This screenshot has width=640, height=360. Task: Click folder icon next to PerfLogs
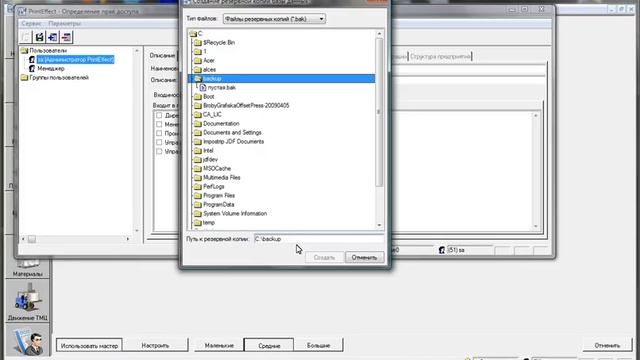point(198,186)
